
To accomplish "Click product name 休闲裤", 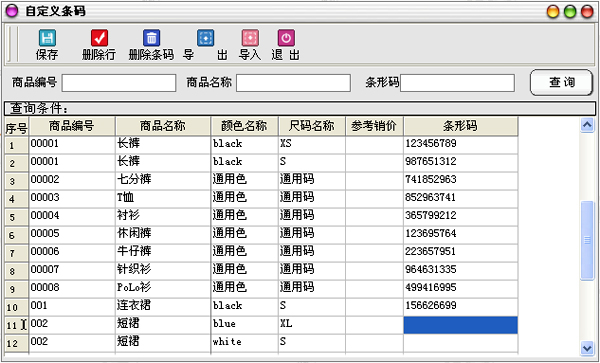I will pyautogui.click(x=134, y=233).
